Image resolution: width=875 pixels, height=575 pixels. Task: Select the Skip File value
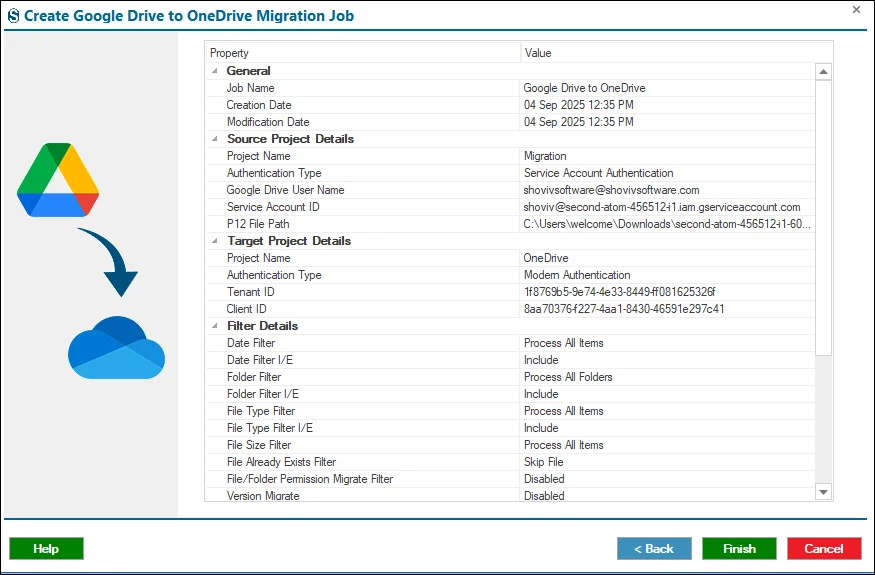tap(544, 462)
